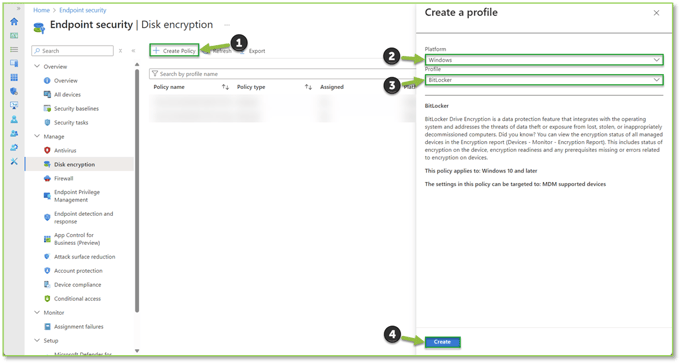Open the Profile dropdown showing BitLocker
Screen dimensions: 681x364
(544, 80)
